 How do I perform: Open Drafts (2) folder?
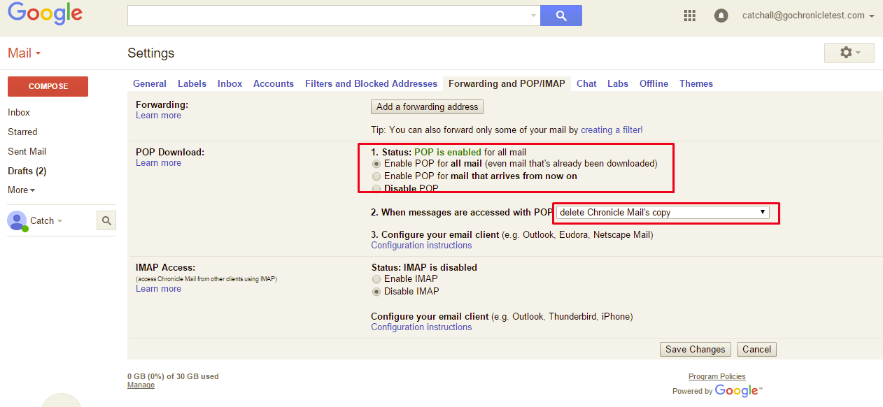[27, 171]
